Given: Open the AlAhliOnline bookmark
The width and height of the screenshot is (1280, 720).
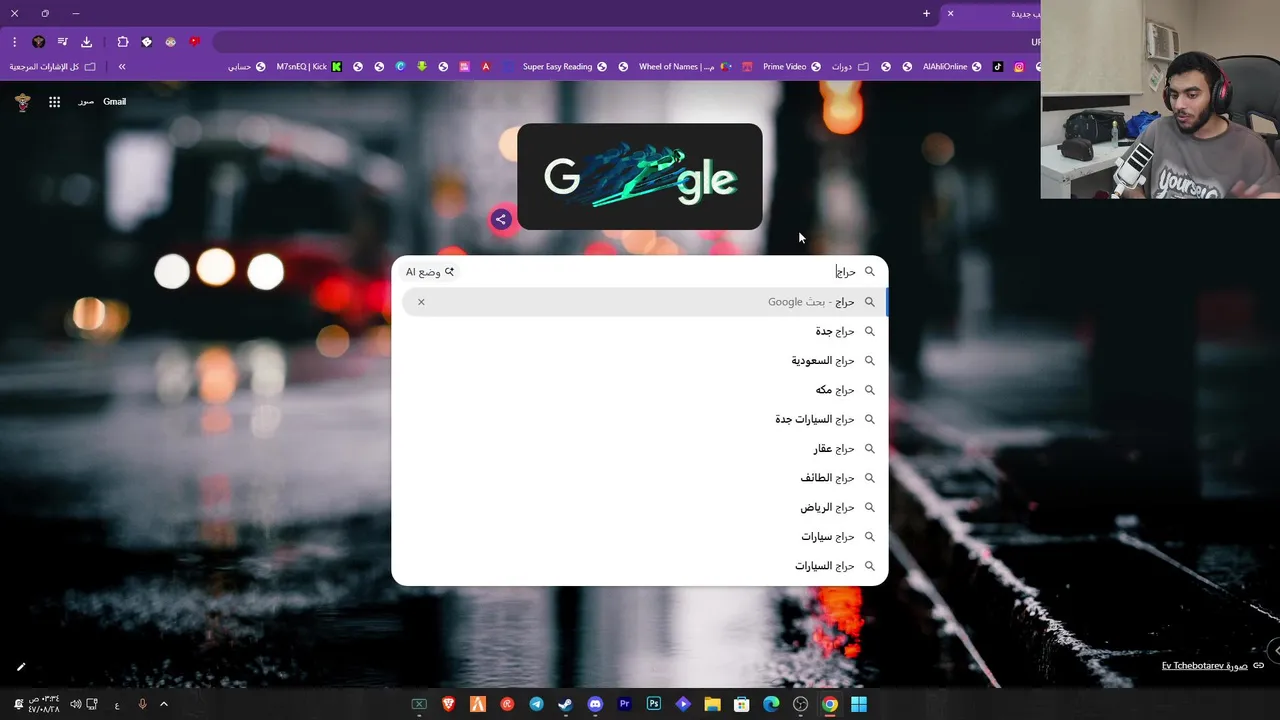Looking at the screenshot, I should (x=951, y=67).
